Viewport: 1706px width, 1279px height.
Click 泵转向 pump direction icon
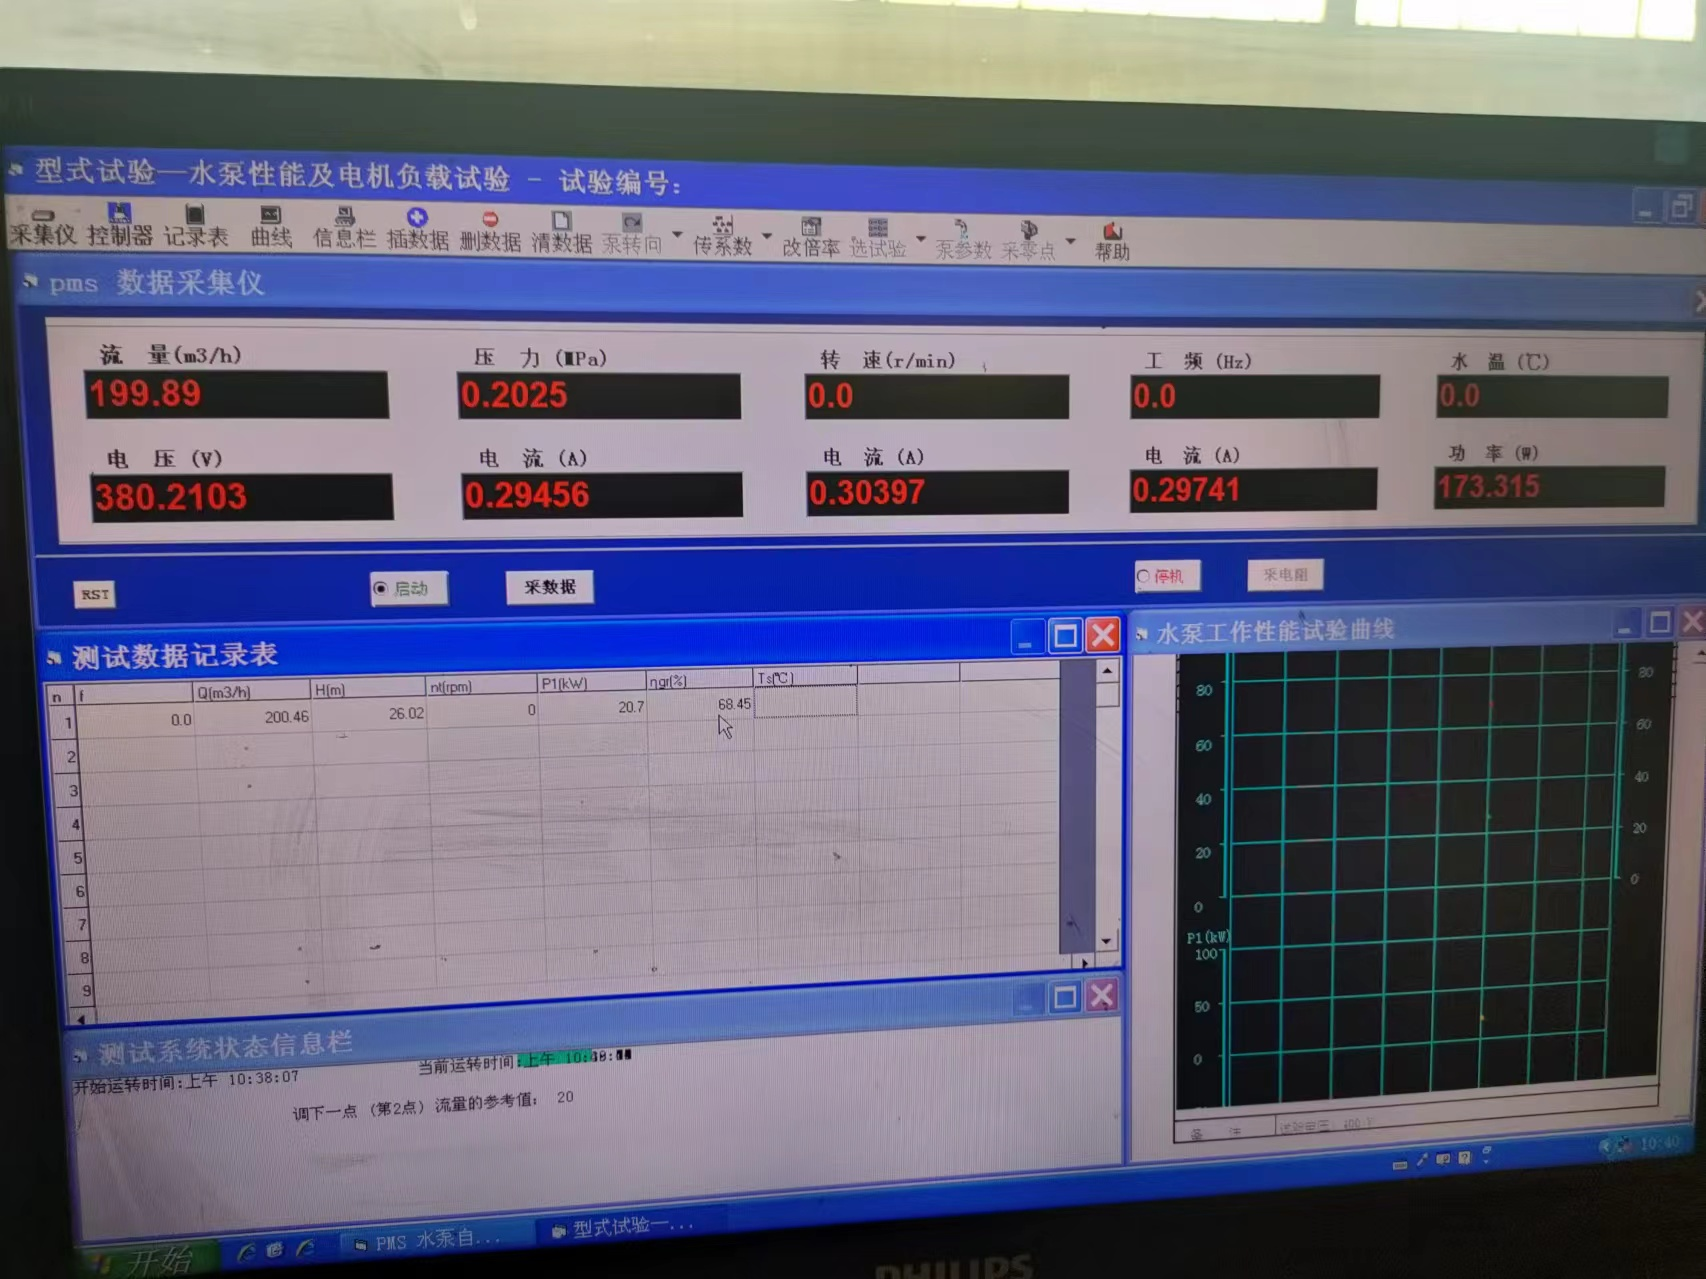(x=632, y=234)
